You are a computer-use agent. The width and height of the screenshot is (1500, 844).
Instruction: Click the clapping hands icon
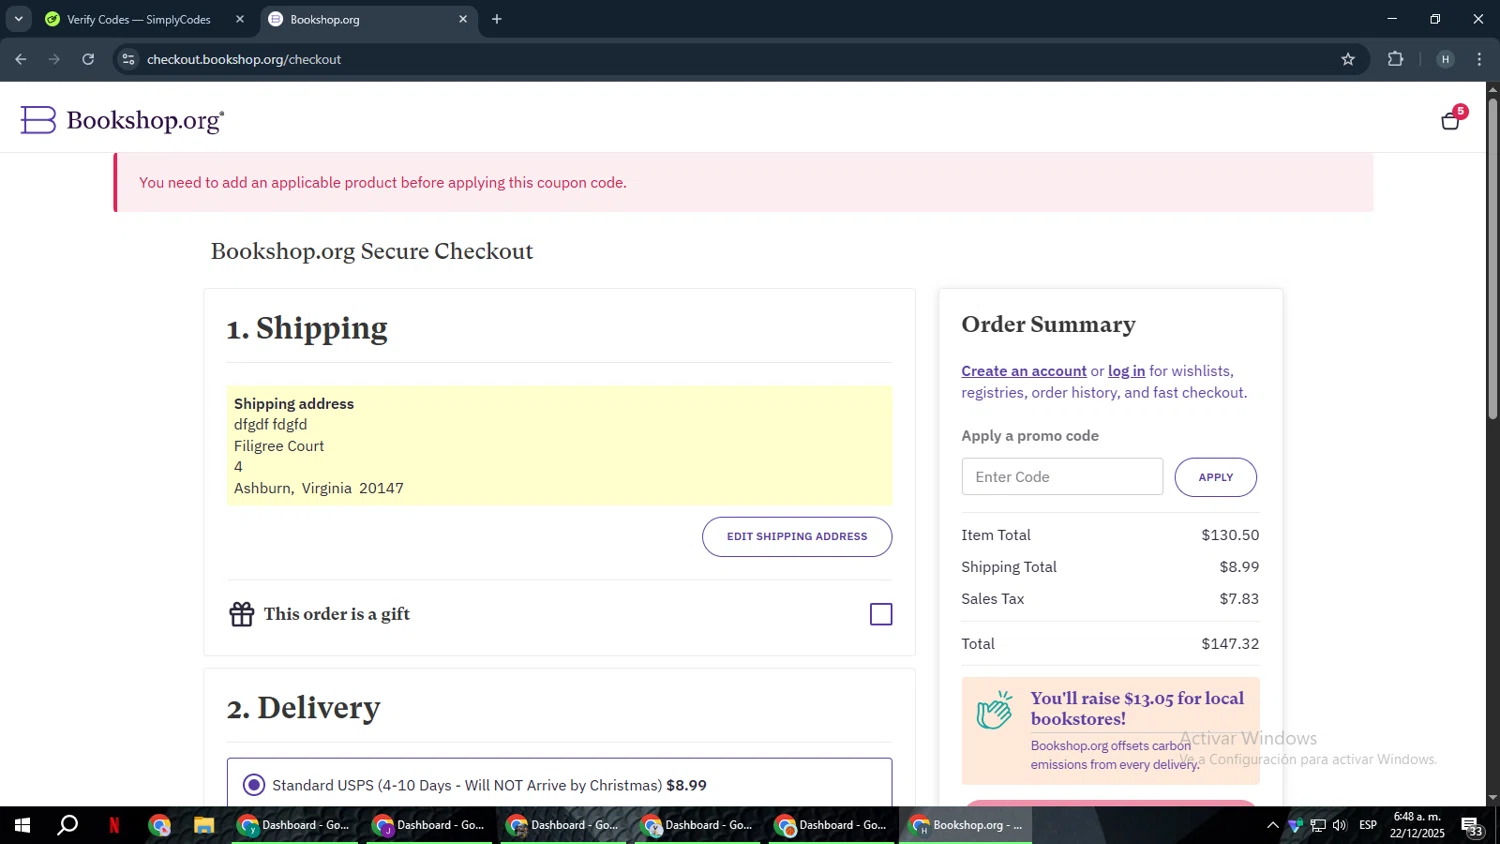click(x=994, y=710)
